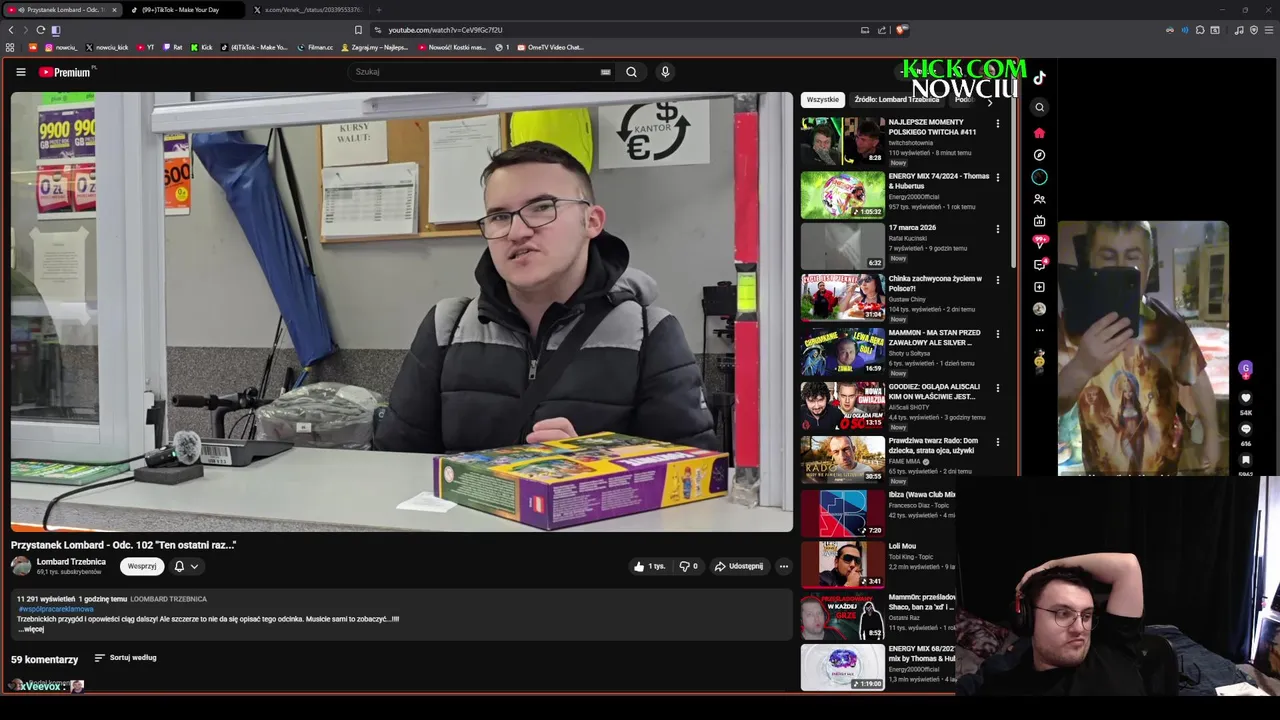The image size is (1280, 720).
Task: Reload the current page
Action: tap(40, 30)
